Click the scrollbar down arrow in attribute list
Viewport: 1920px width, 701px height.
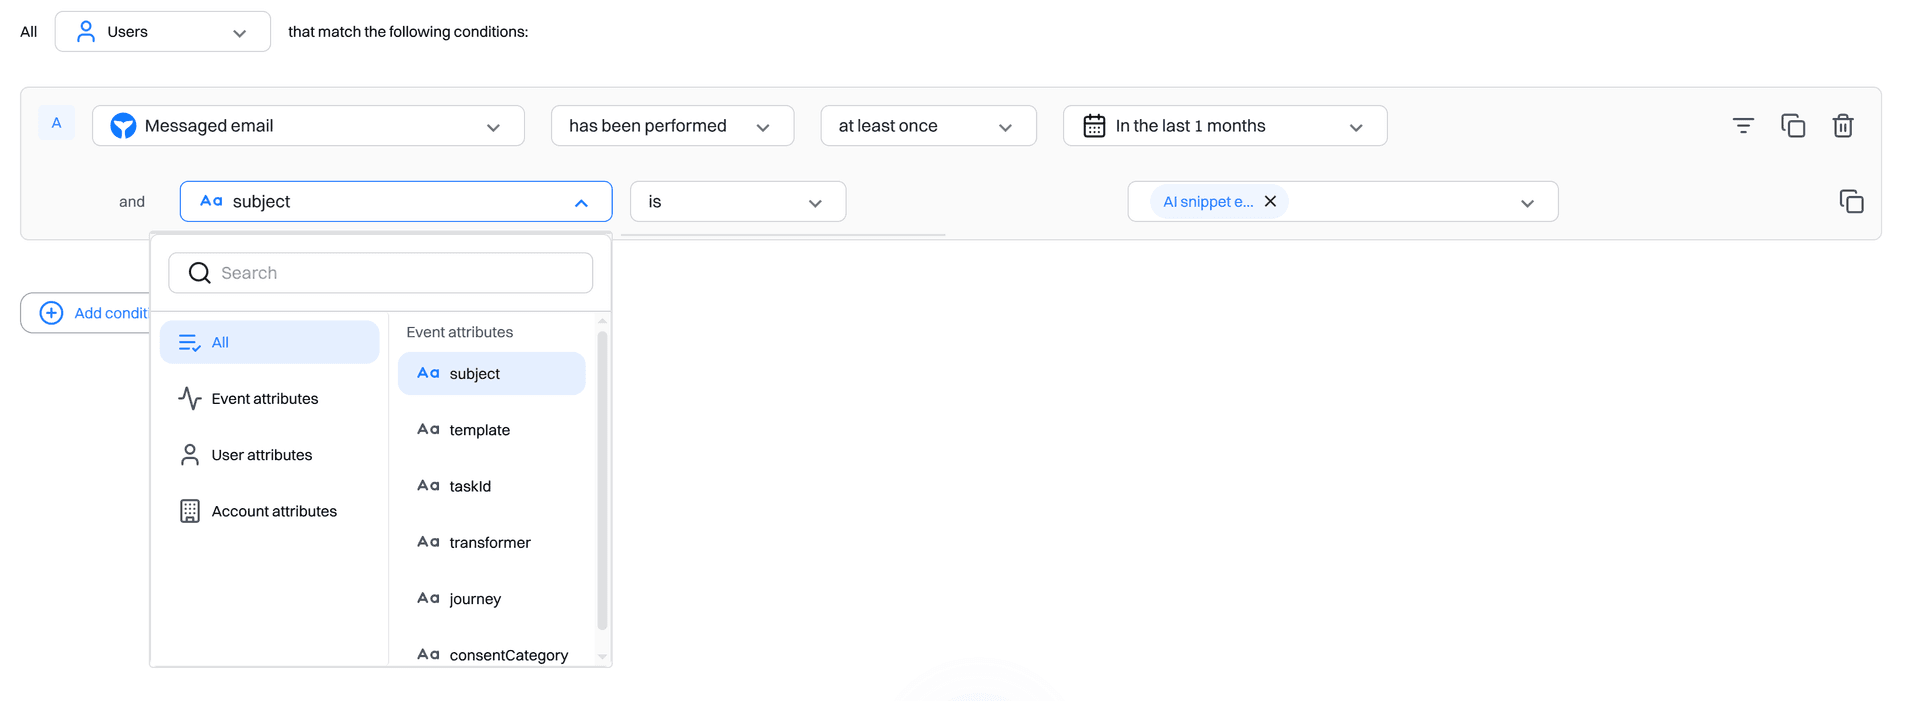(x=602, y=657)
